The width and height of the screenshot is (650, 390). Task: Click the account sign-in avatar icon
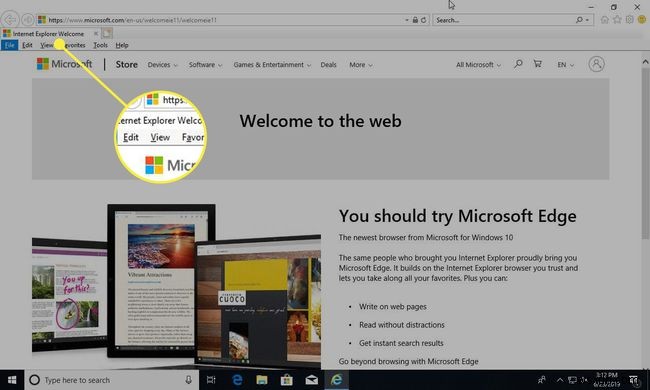(x=596, y=64)
